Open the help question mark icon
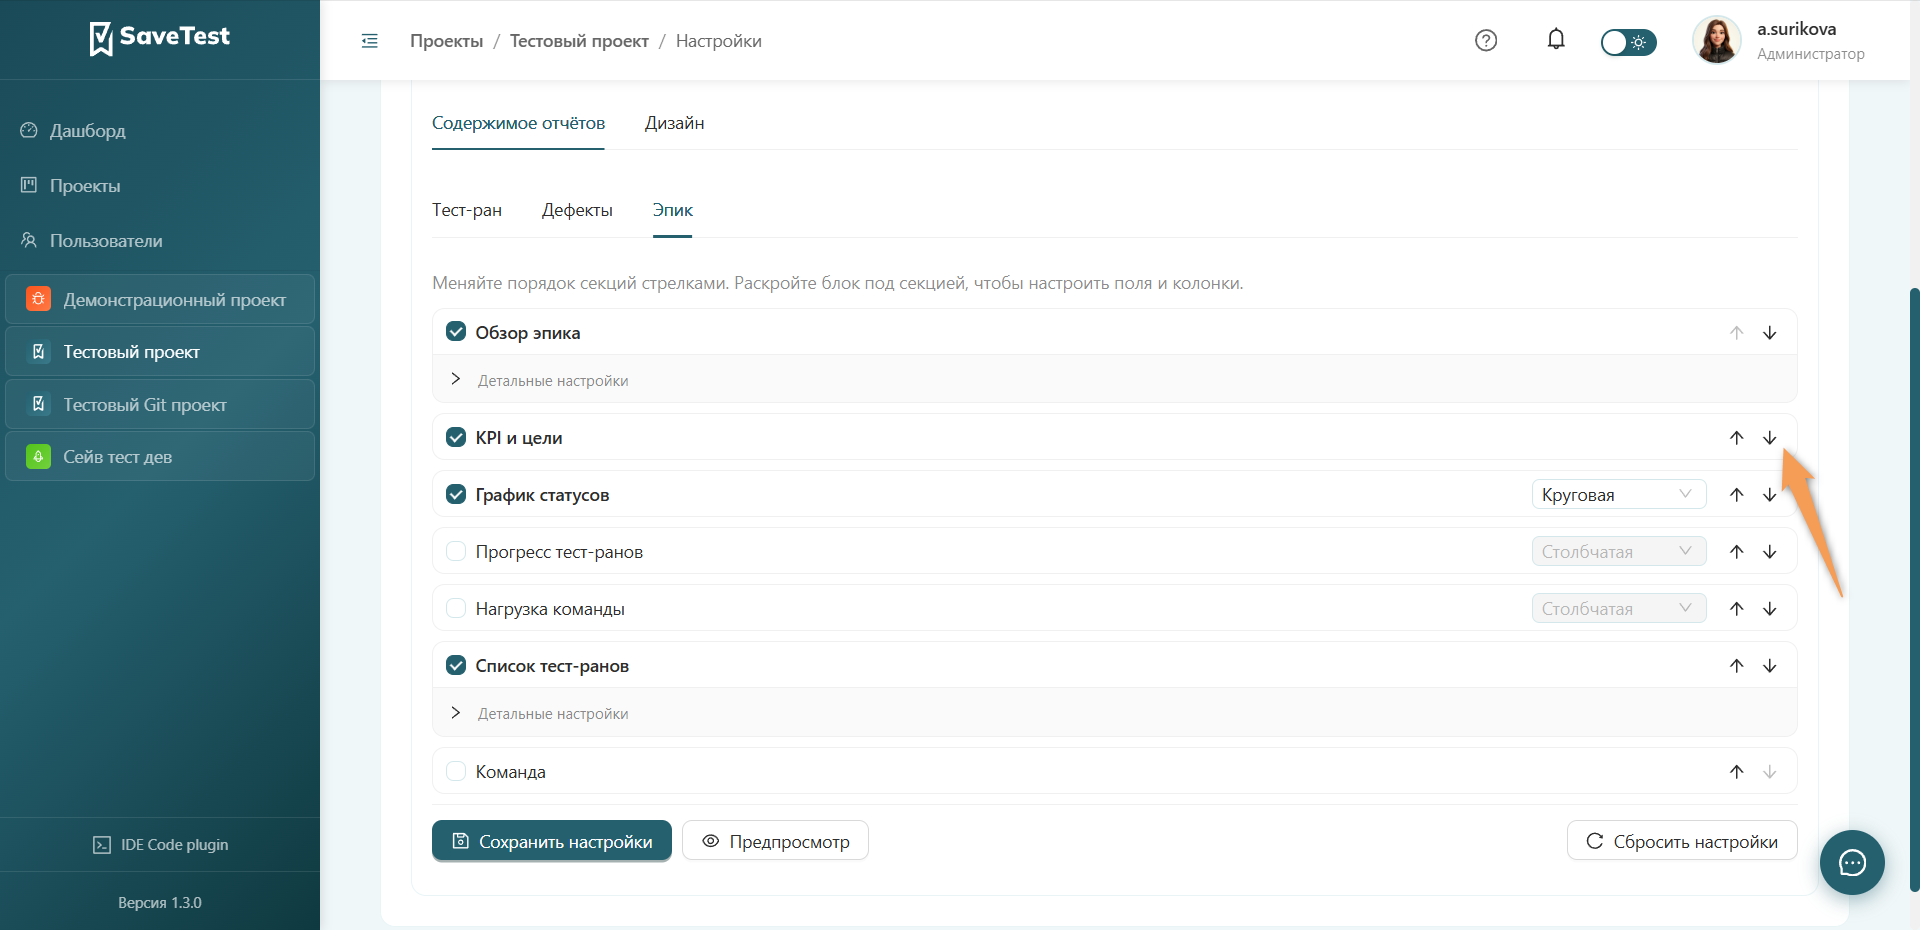Screen dimensions: 1920x930 pyautogui.click(x=1486, y=41)
